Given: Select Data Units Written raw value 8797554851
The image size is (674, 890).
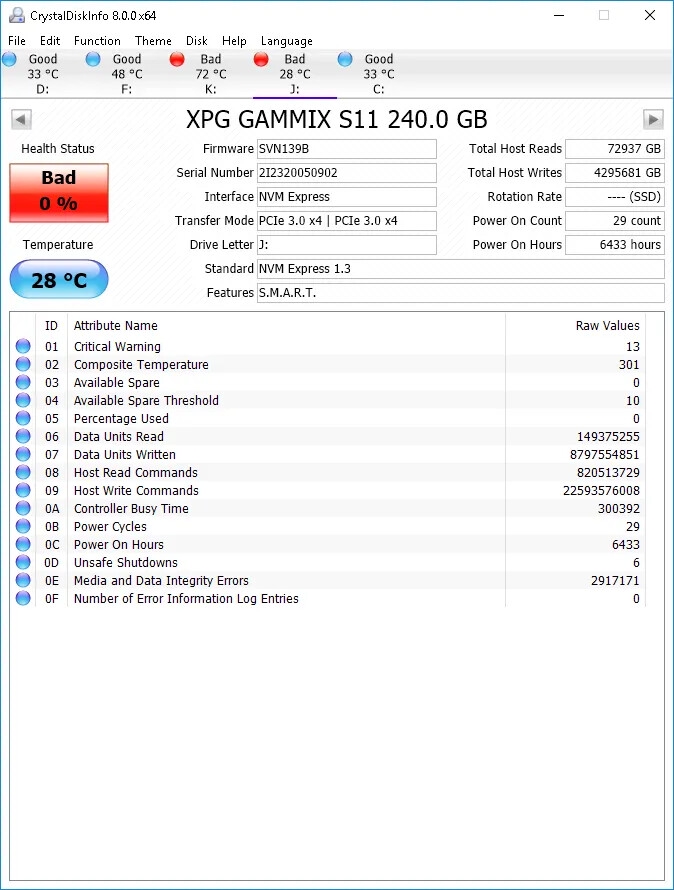Looking at the screenshot, I should click(x=605, y=455).
